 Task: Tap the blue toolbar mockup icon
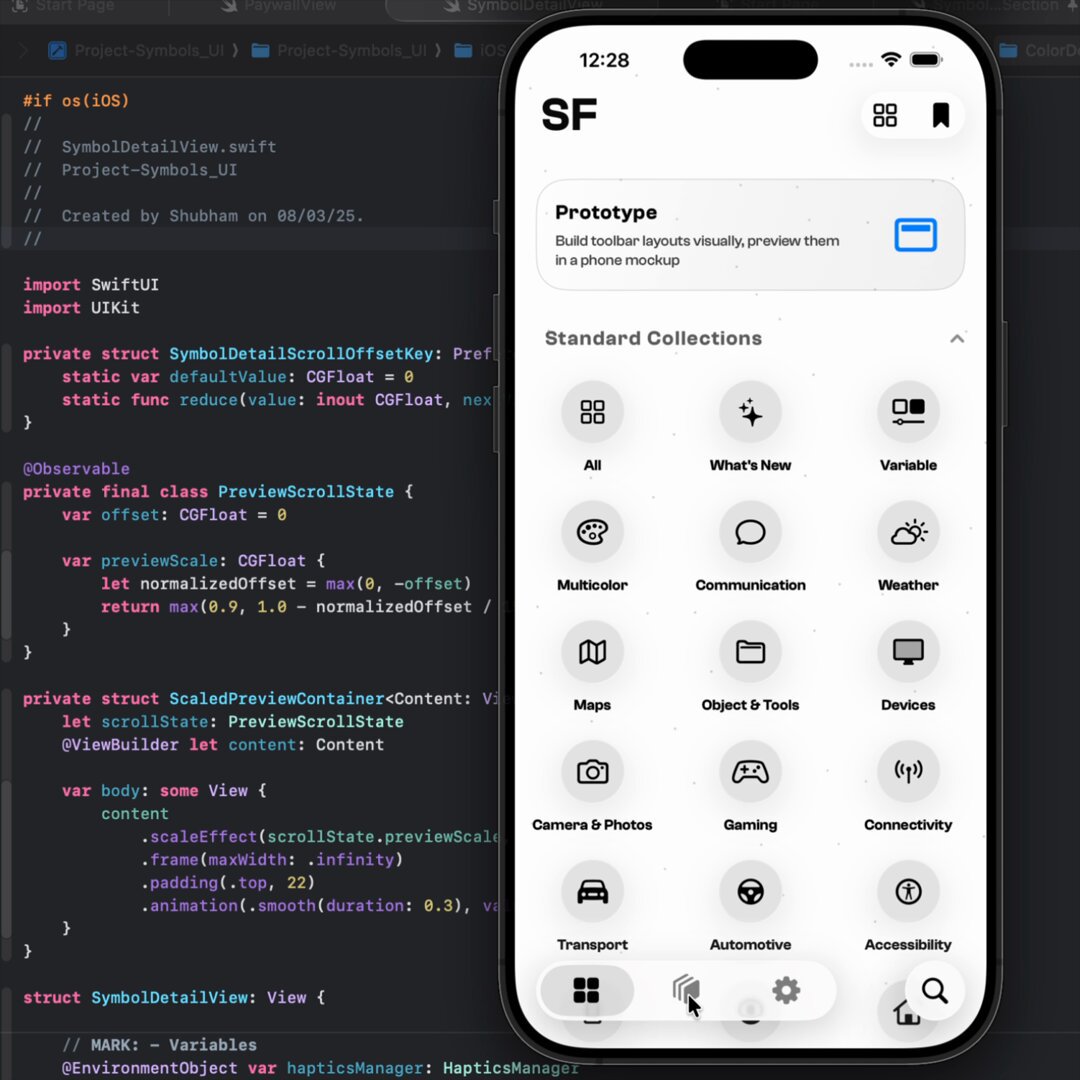[x=915, y=235]
